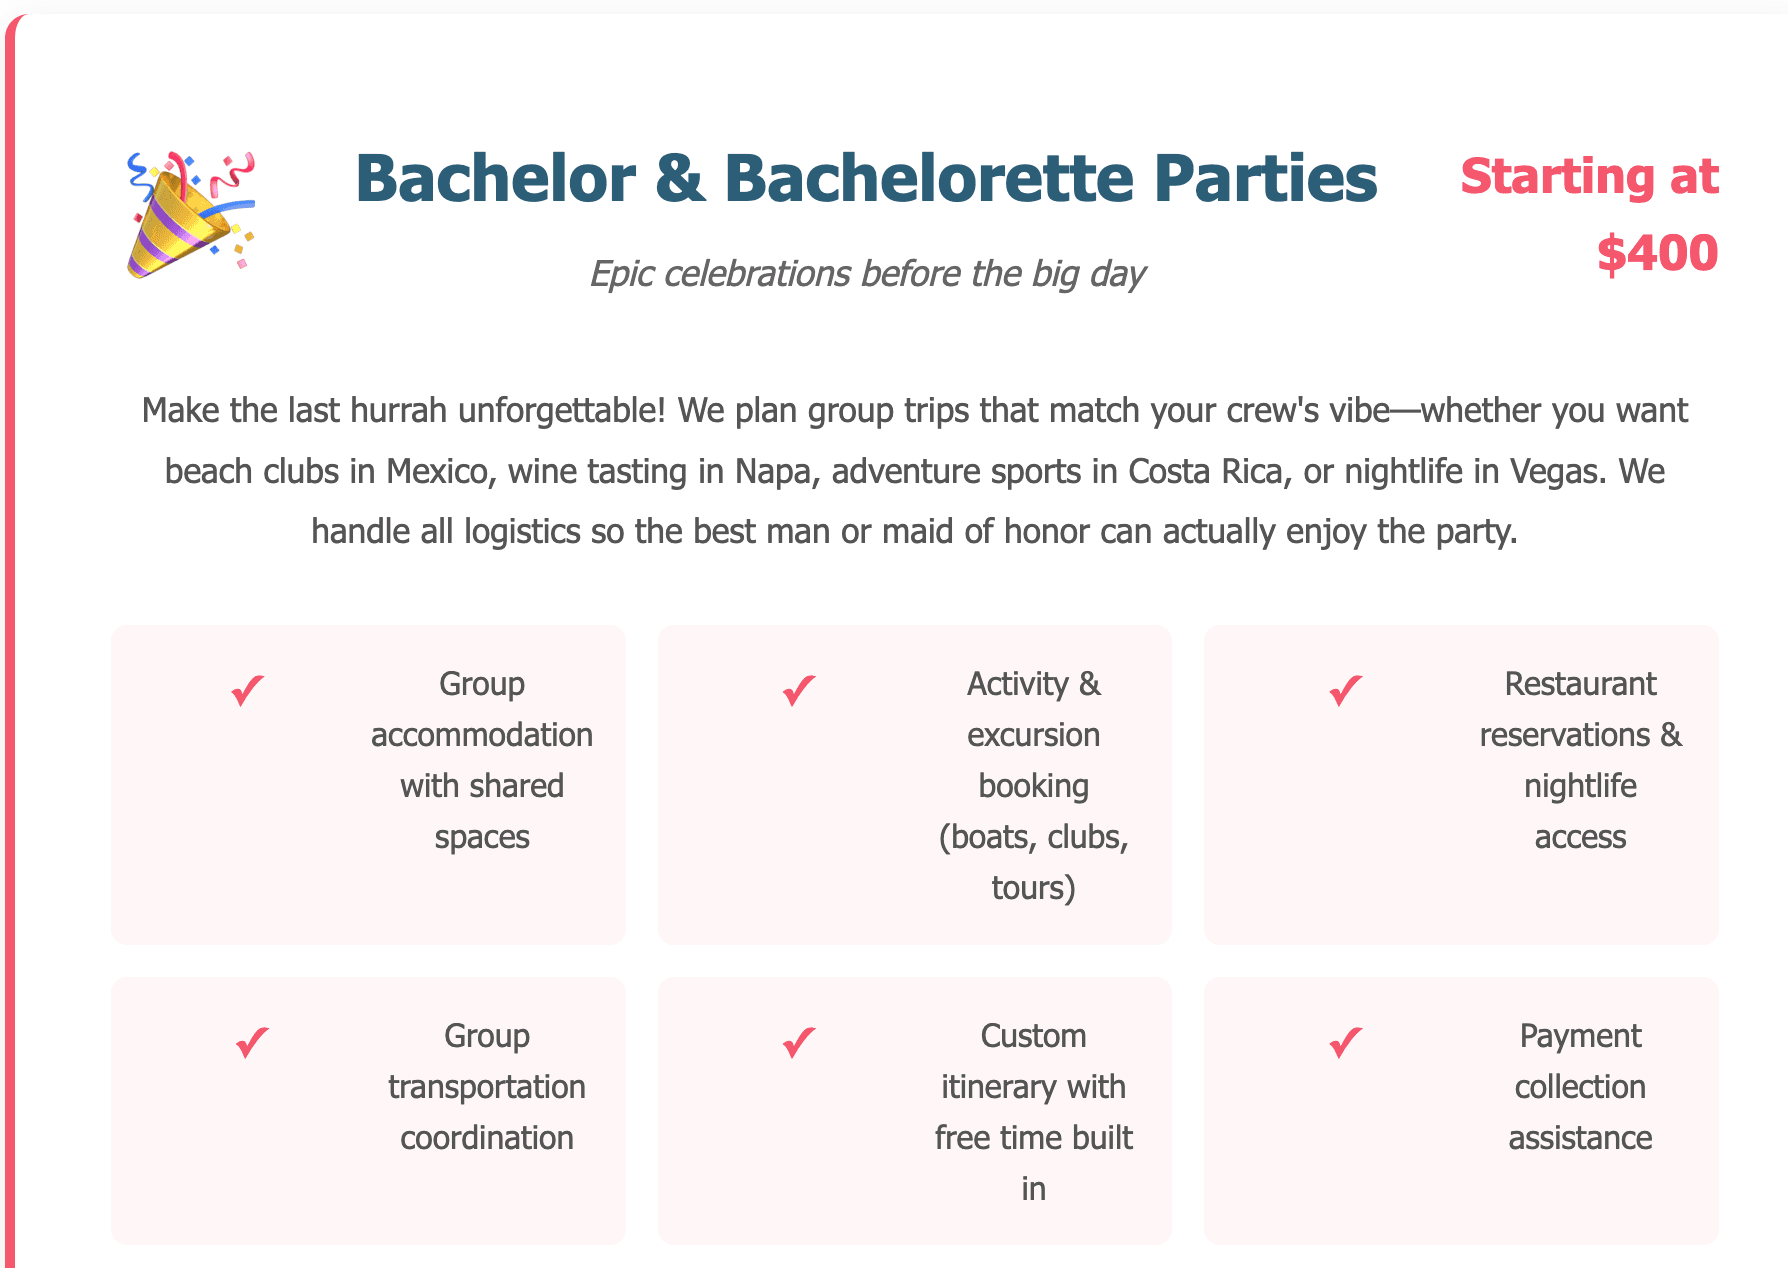
Task: Select the Payment collection assistance text
Action: pyautogui.click(x=1580, y=1087)
